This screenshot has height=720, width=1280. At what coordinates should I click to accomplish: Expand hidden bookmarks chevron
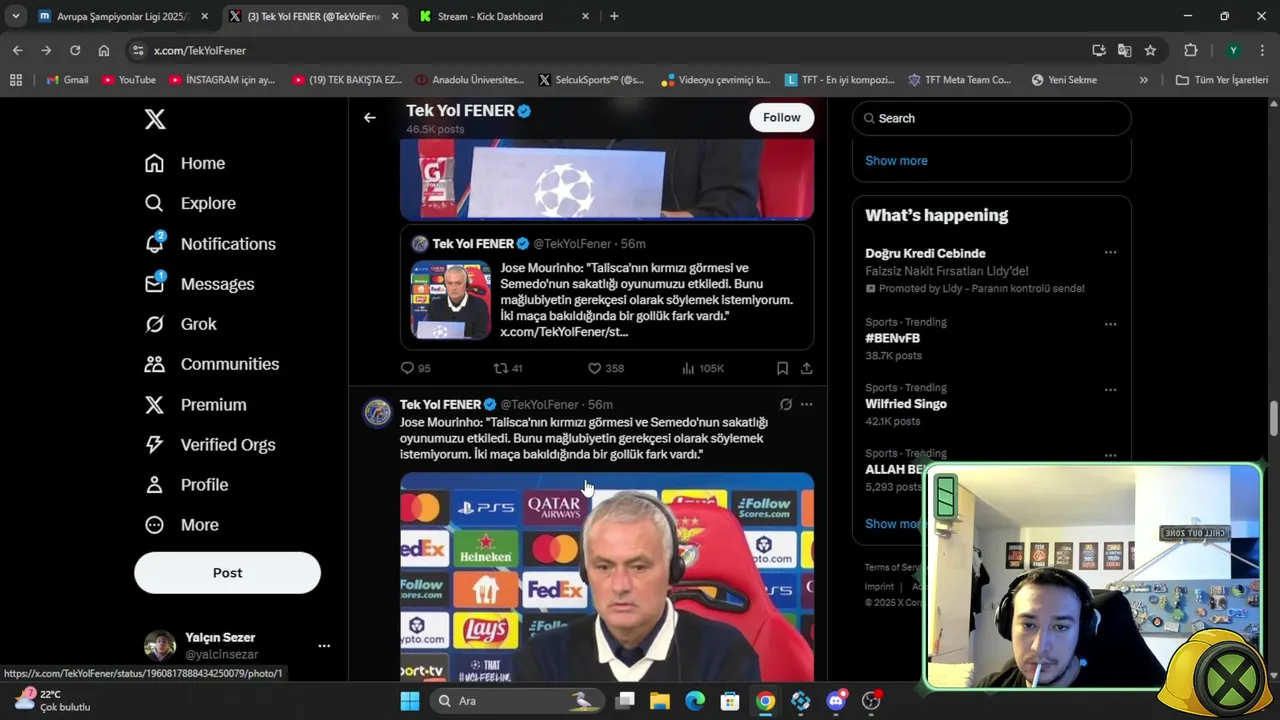click(1143, 80)
